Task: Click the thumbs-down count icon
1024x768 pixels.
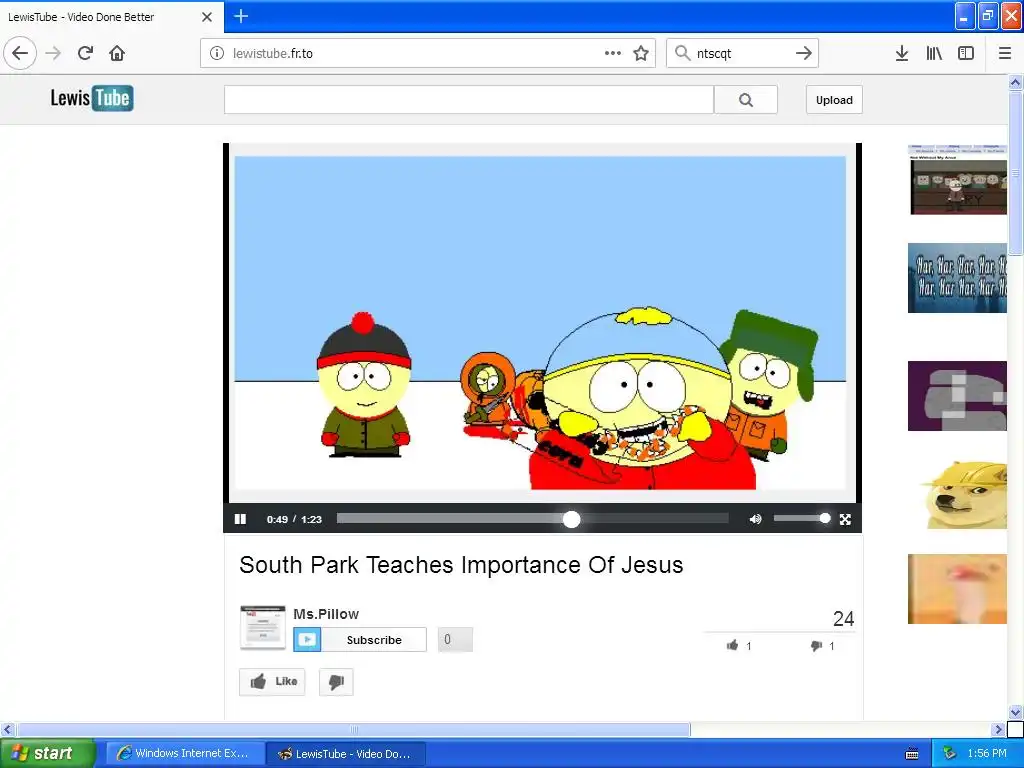Action: pyautogui.click(x=816, y=646)
